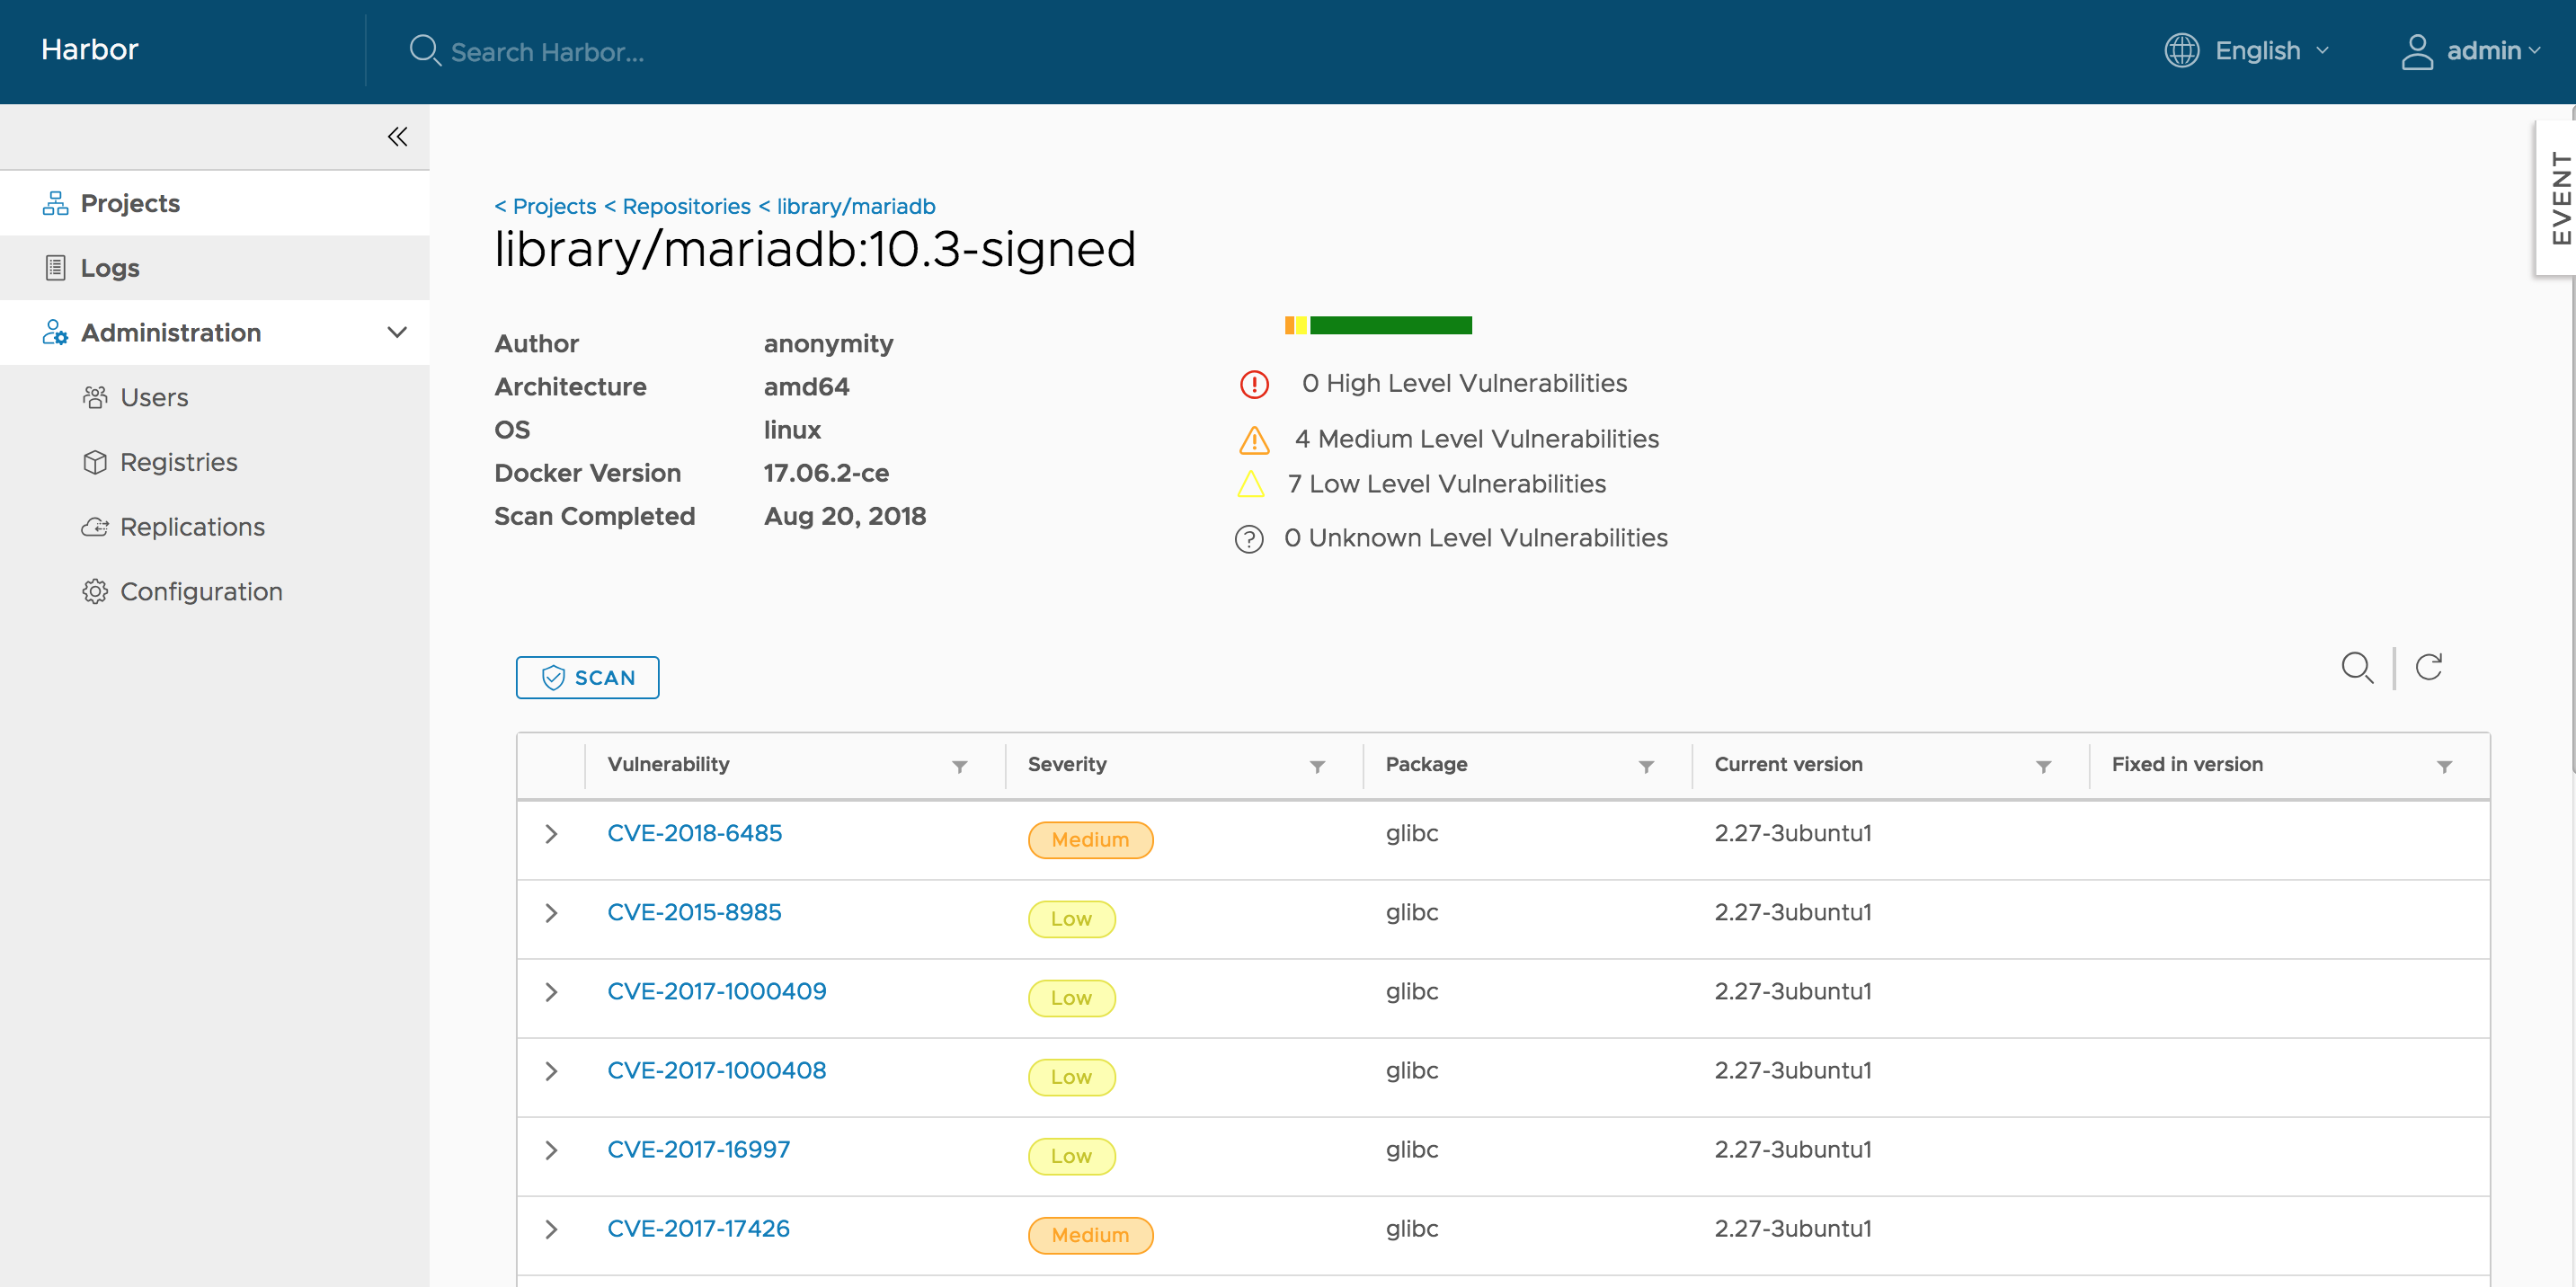Open CVE-2018-6485 link
This screenshot has height=1287, width=2576.
tap(694, 833)
